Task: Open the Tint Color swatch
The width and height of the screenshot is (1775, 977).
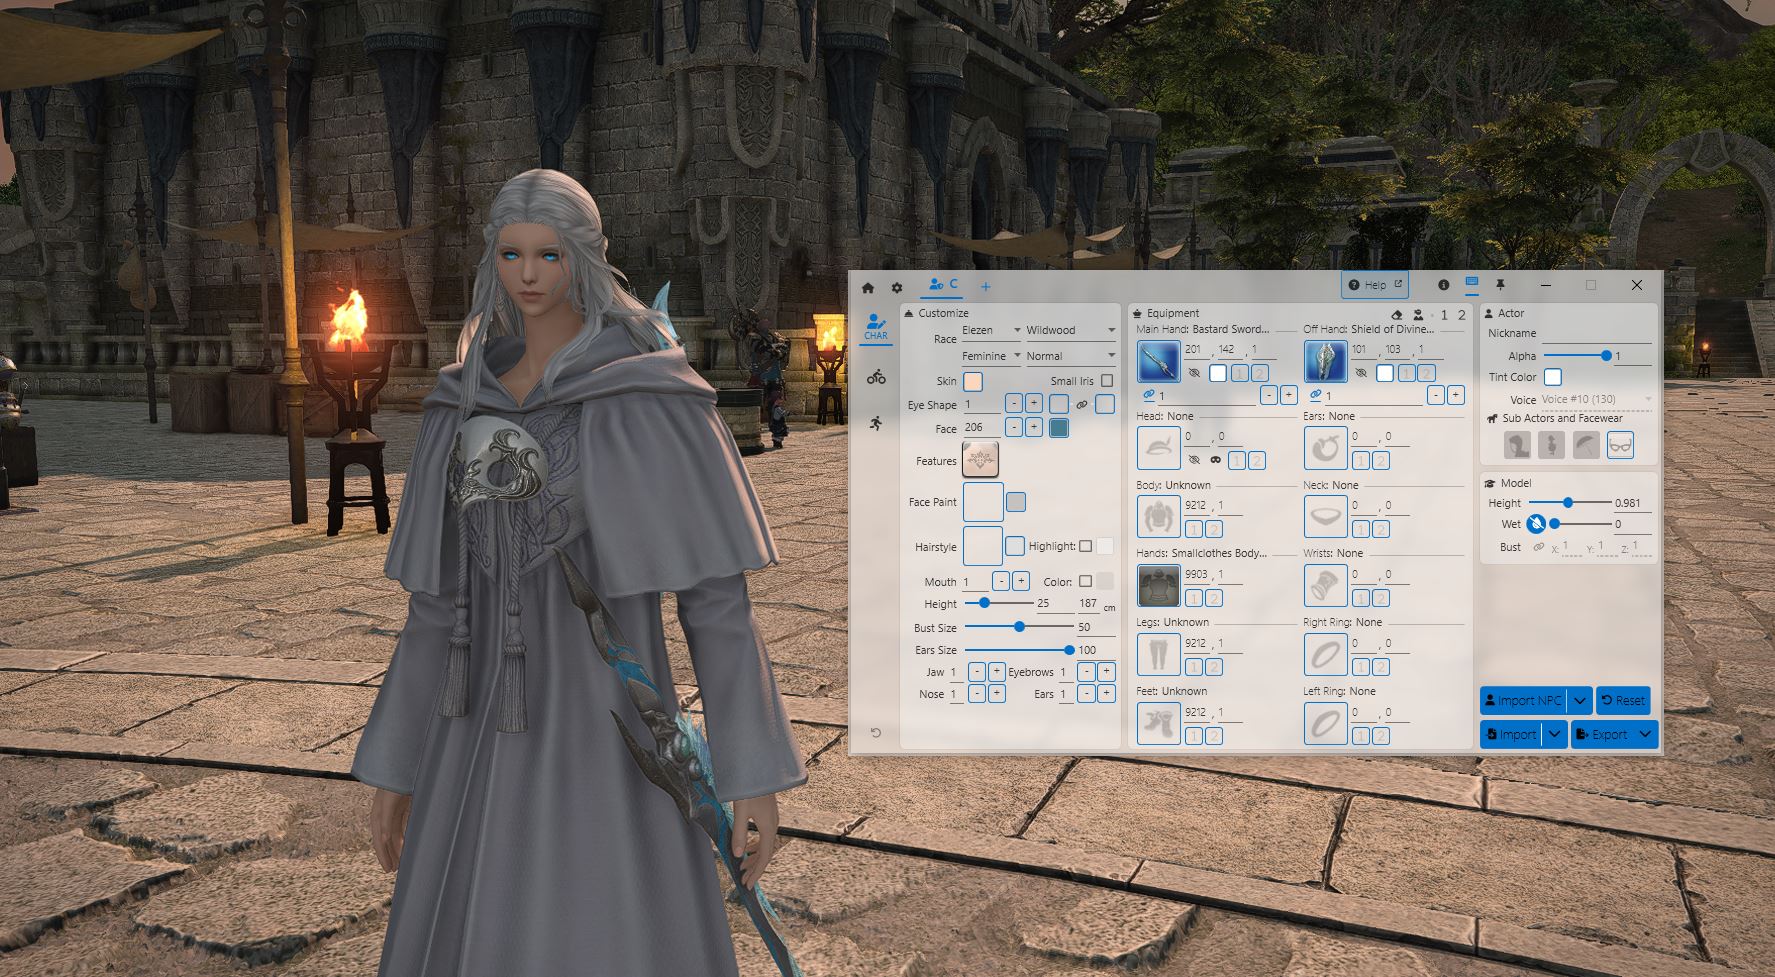Action: coord(1552,377)
